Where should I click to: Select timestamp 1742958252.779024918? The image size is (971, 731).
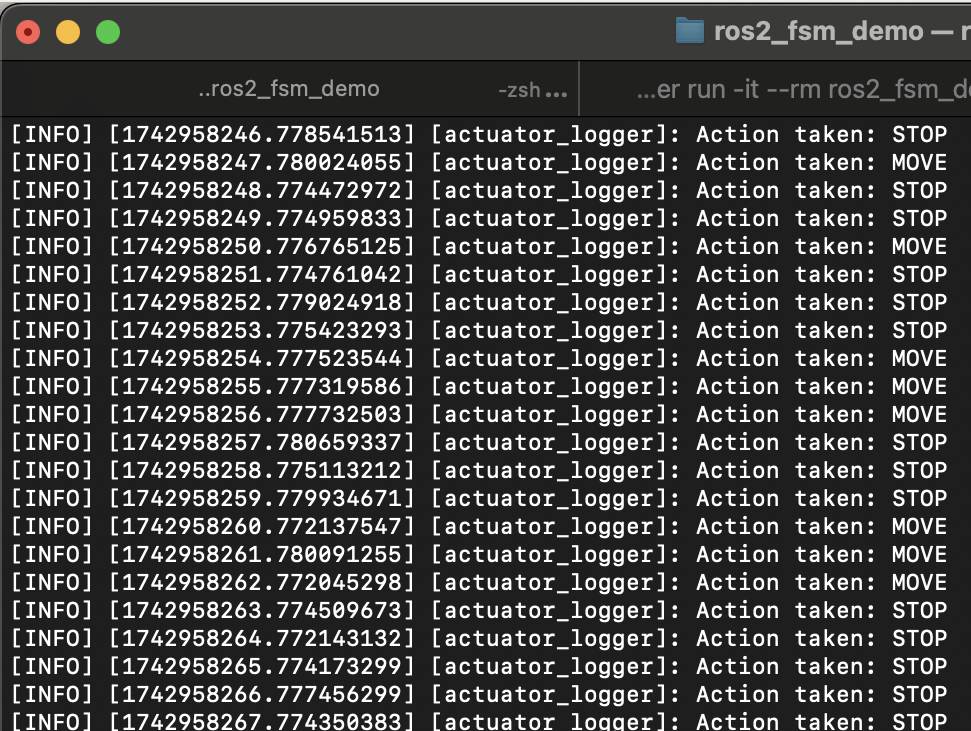262,302
